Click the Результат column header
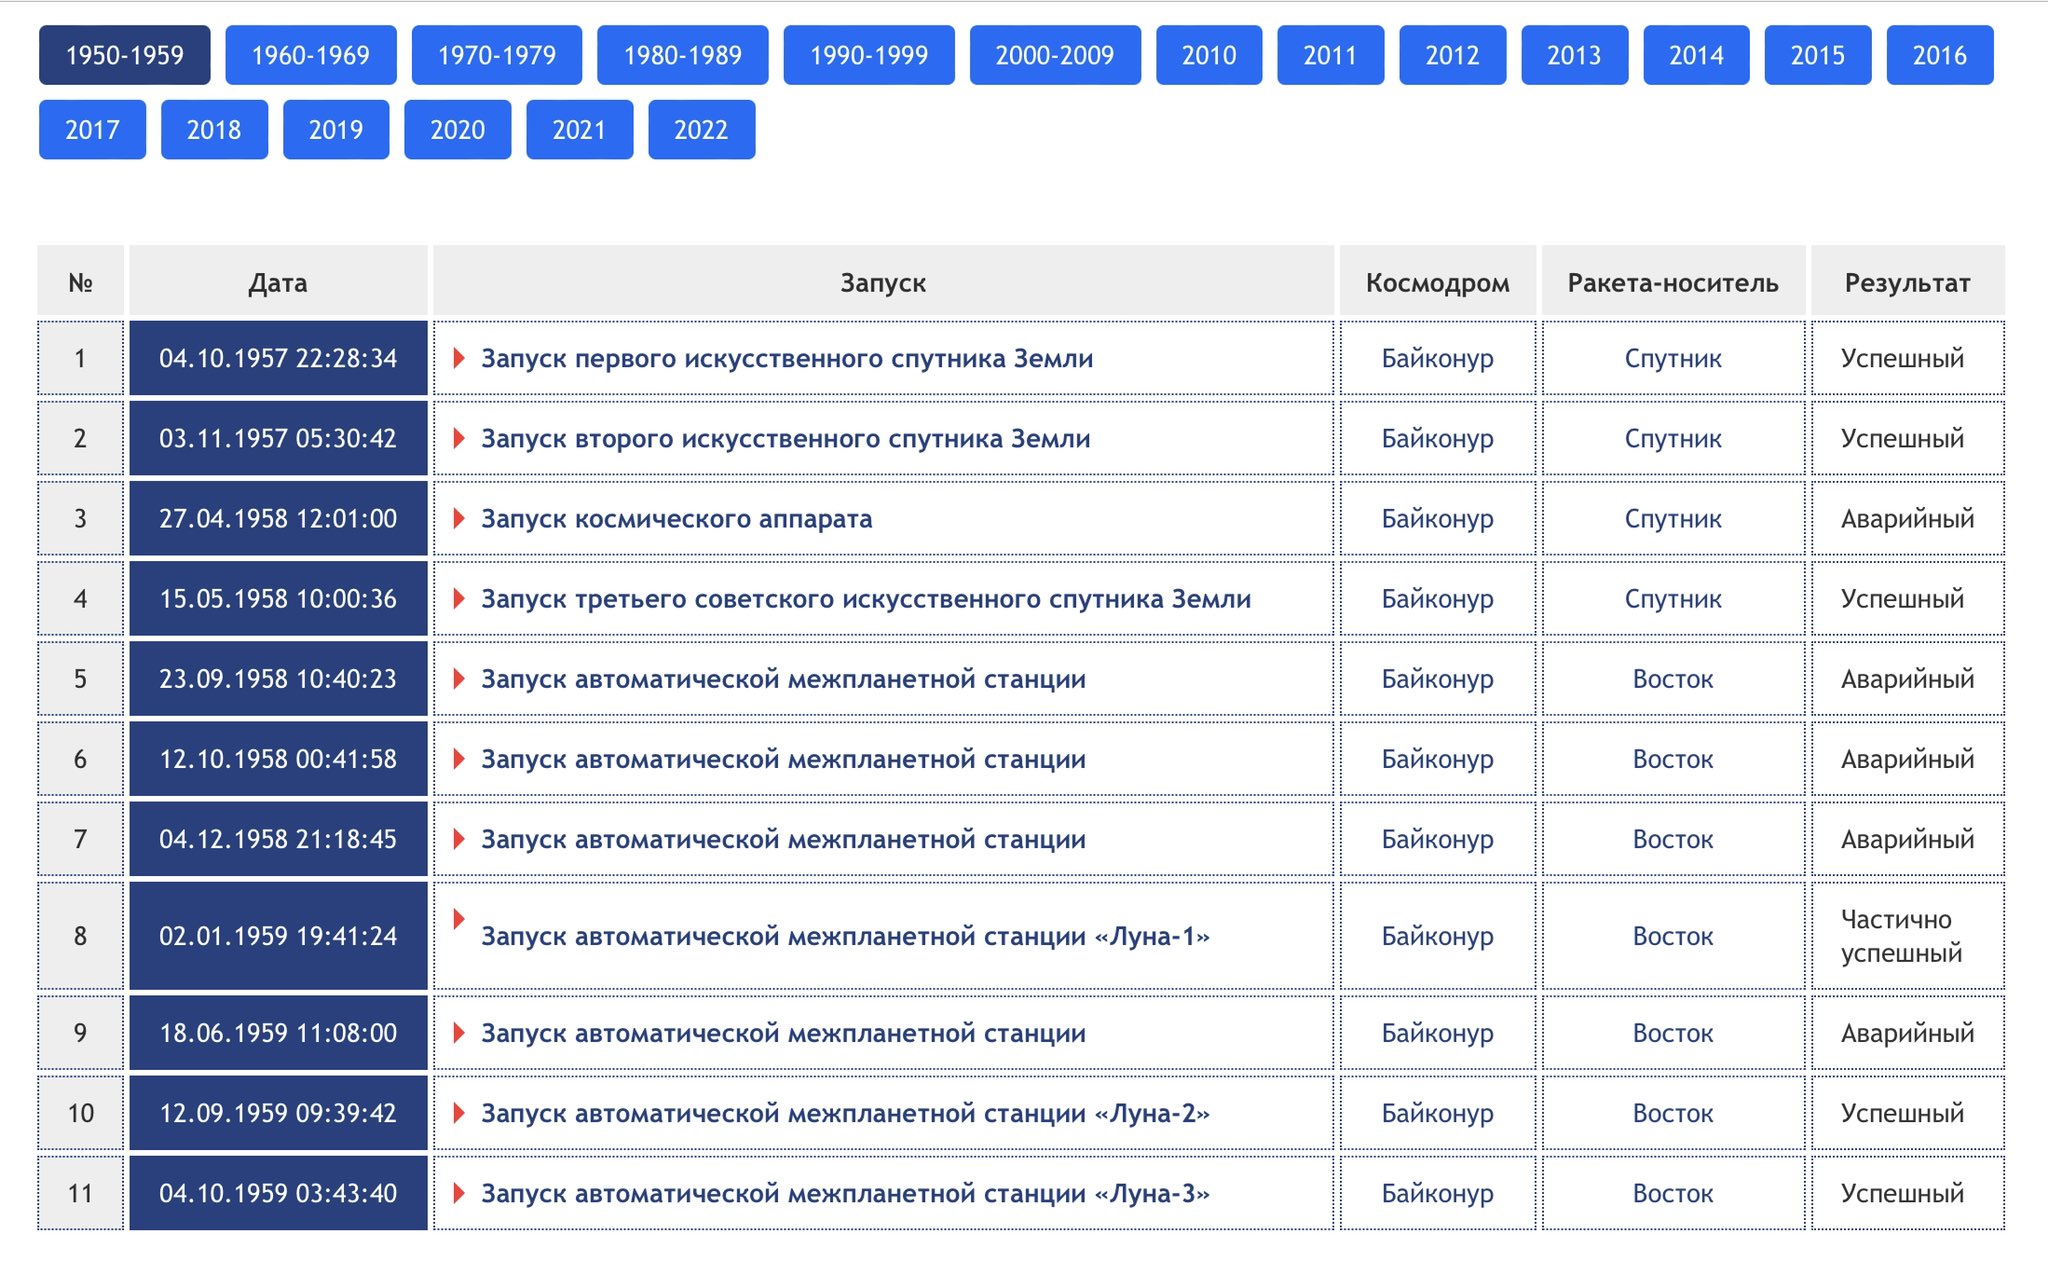This screenshot has height=1288, width=2048. (x=1907, y=283)
